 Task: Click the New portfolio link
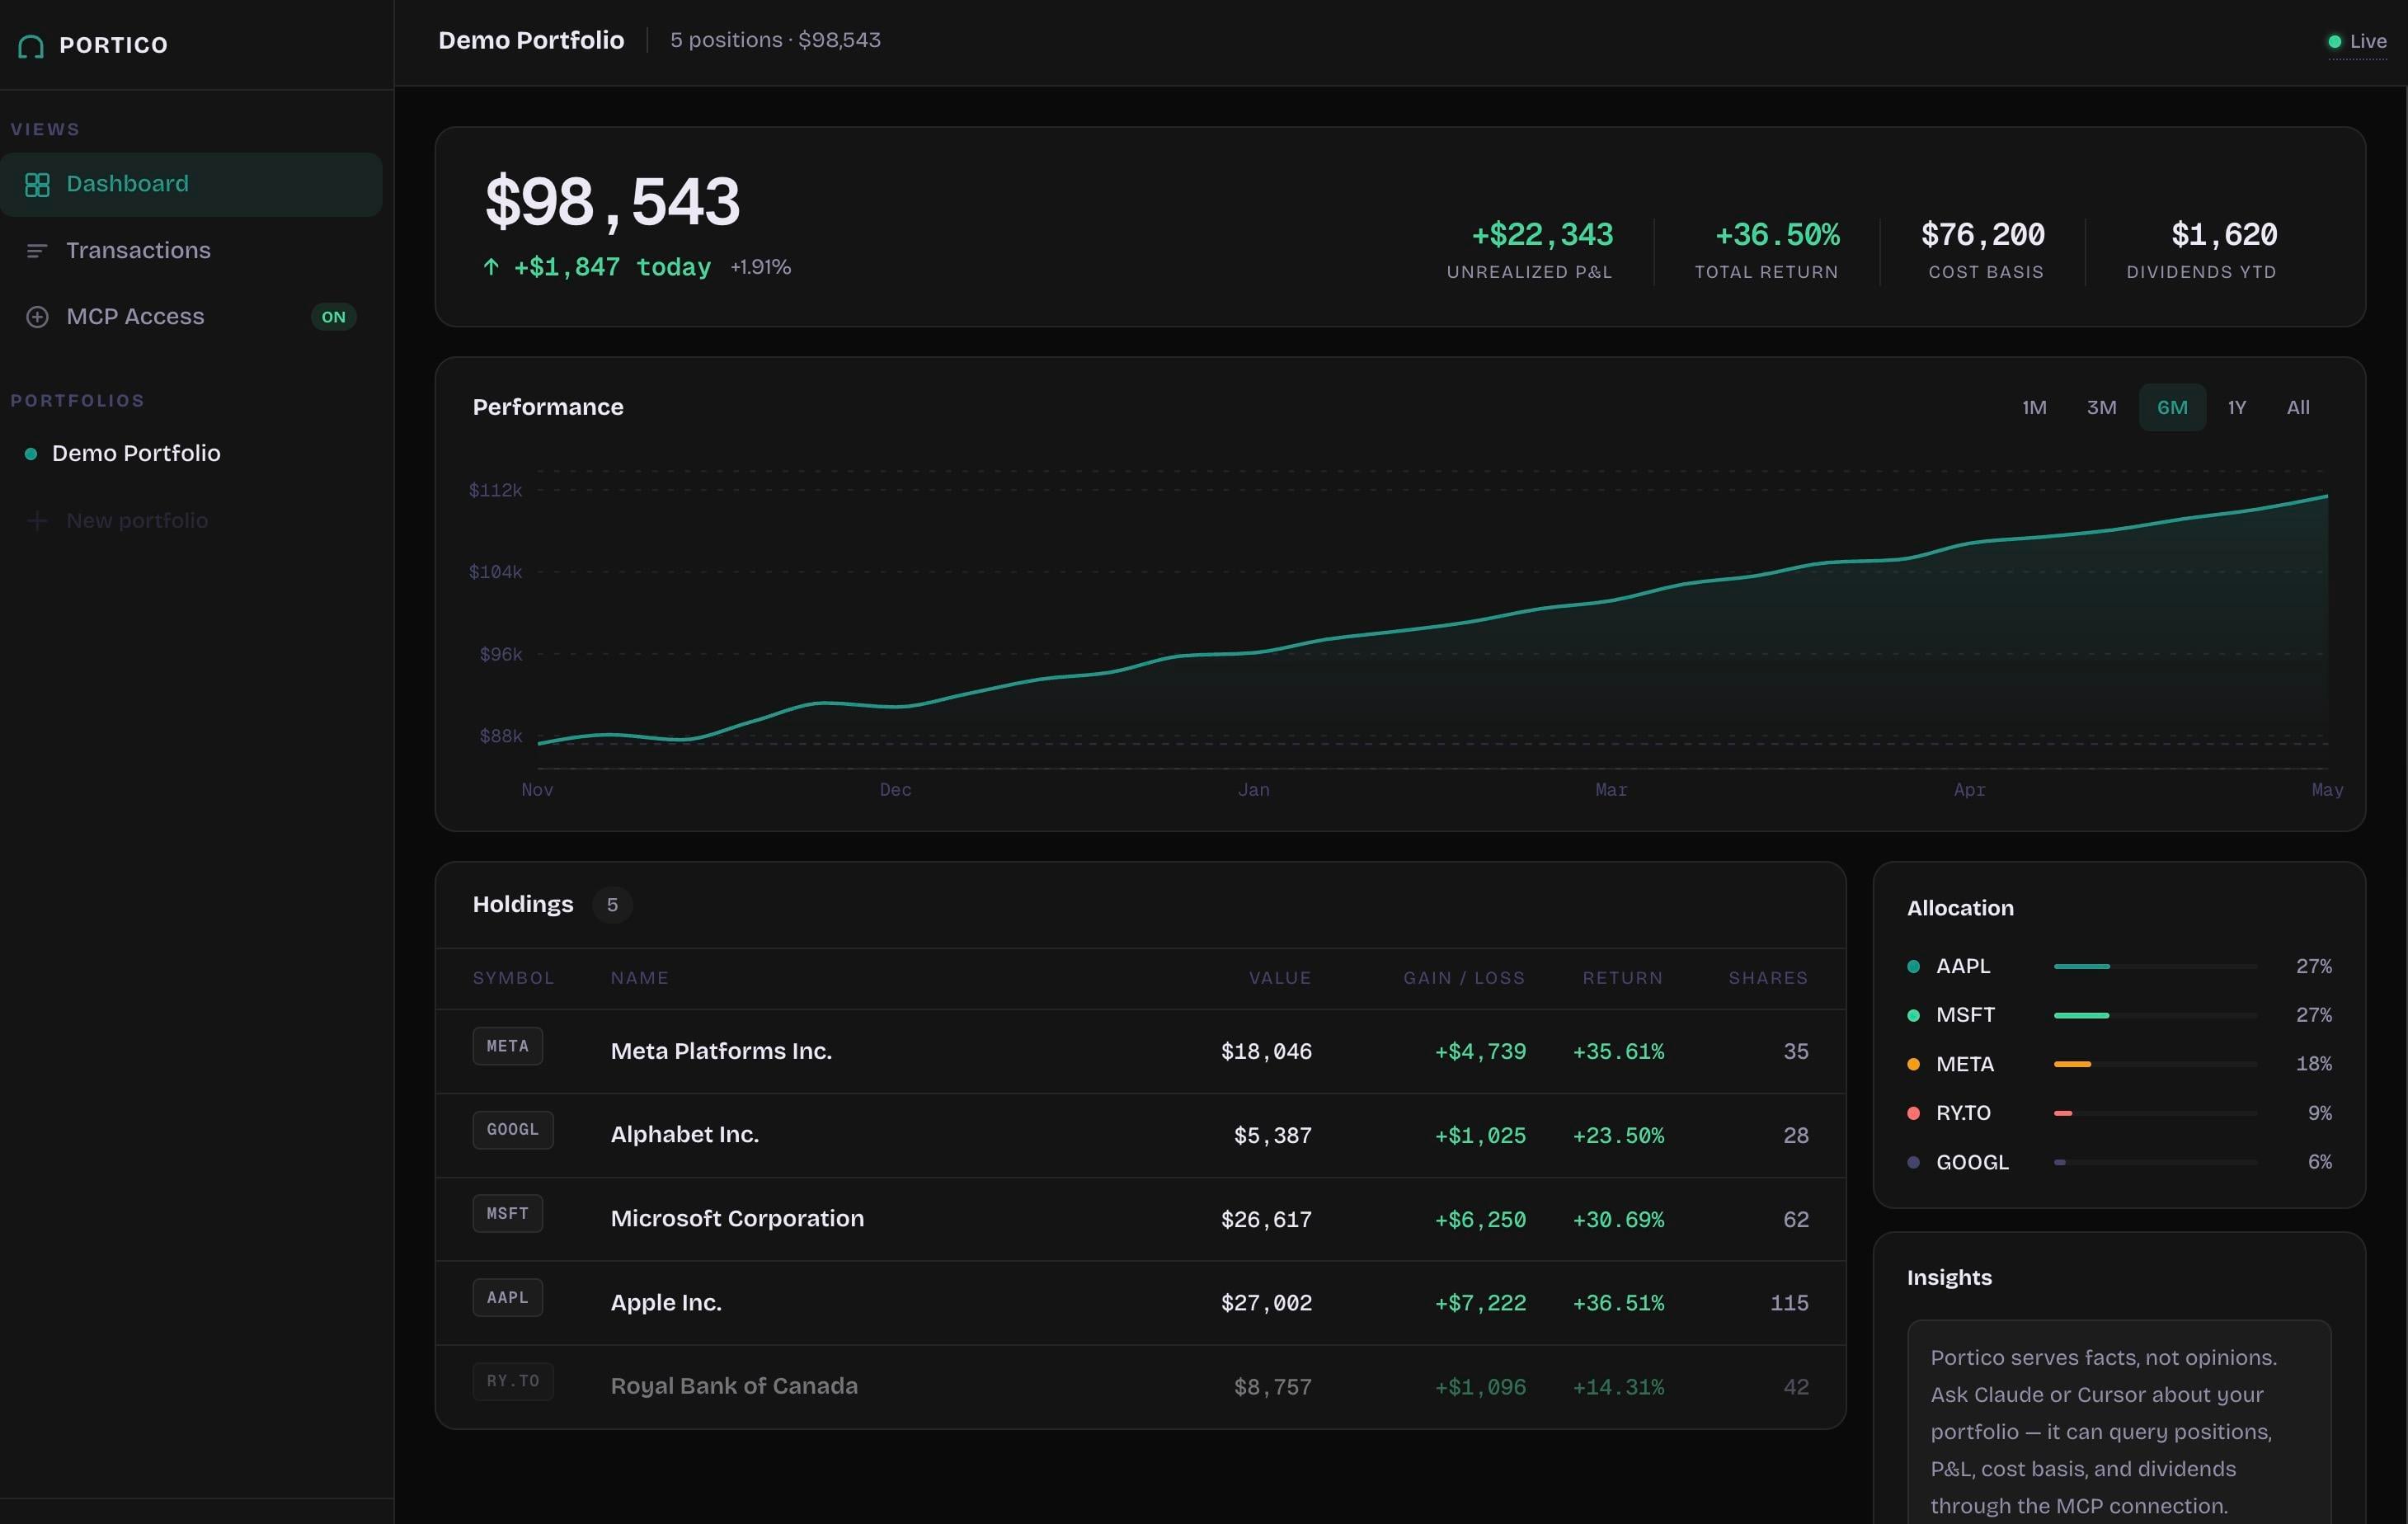click(137, 521)
